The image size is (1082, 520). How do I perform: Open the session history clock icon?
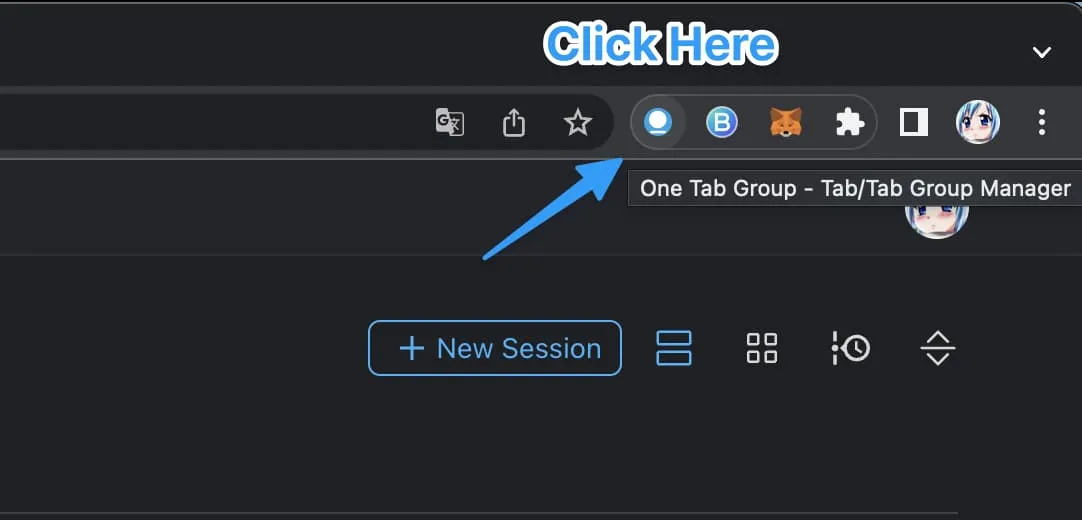tap(851, 348)
